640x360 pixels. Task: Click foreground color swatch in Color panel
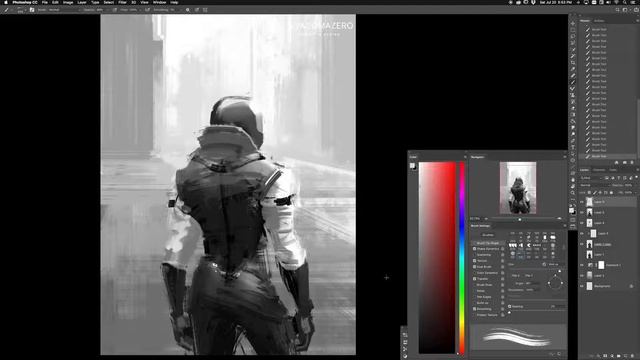(x=413, y=166)
